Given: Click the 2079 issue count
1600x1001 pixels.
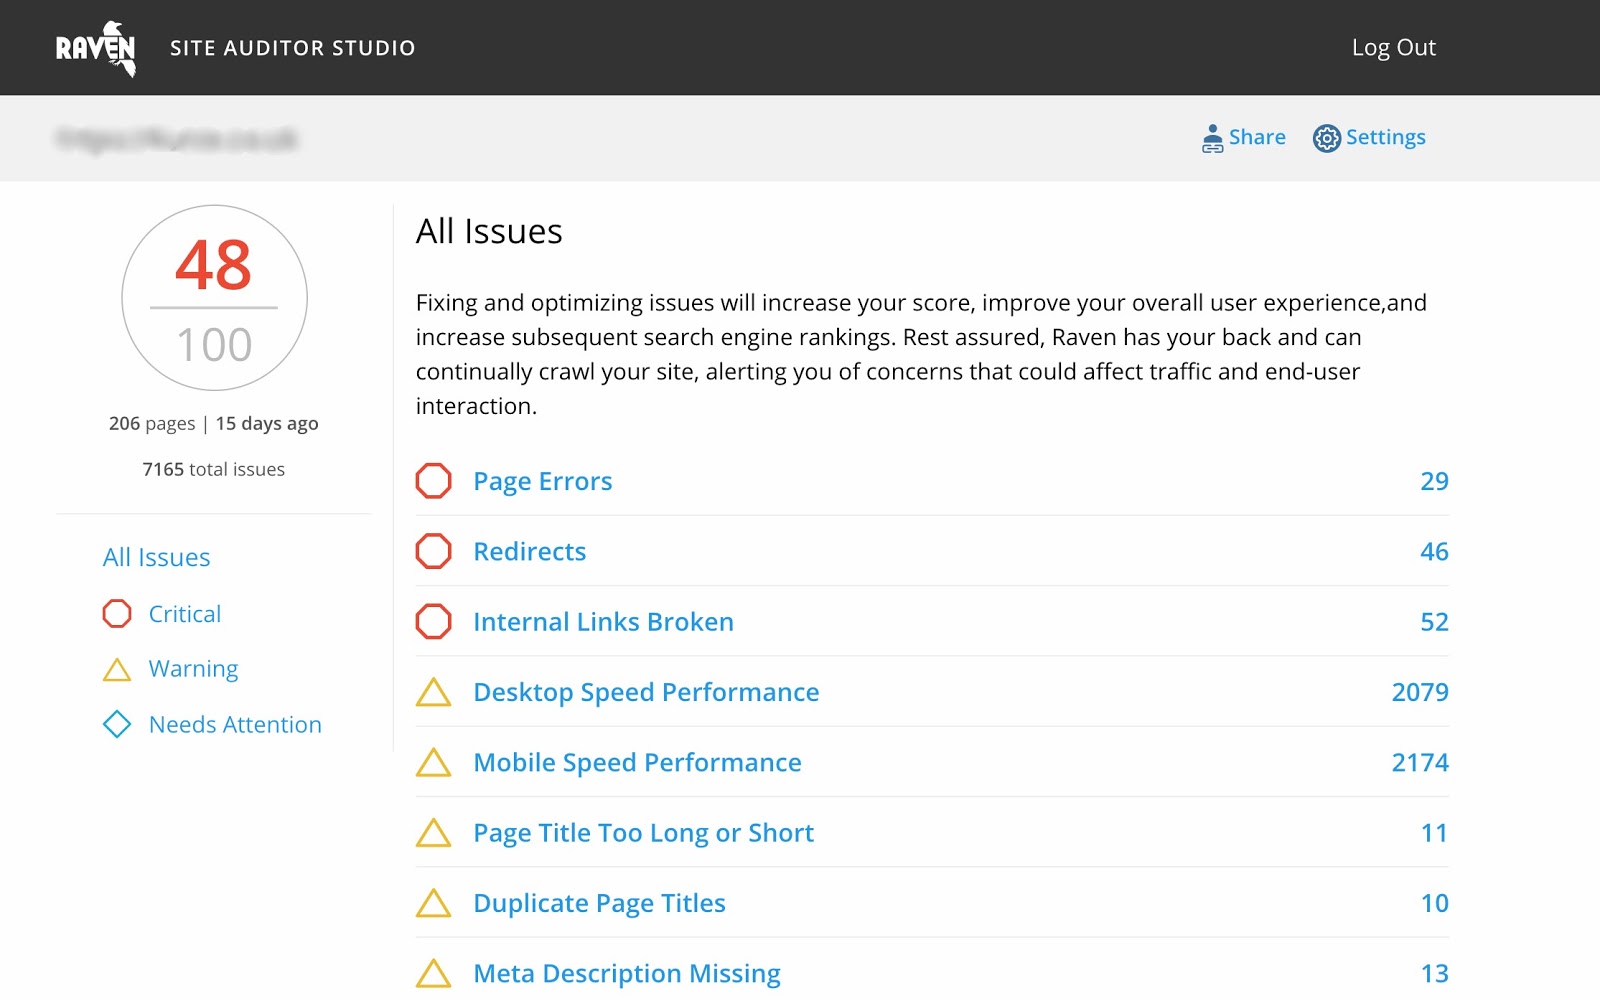Looking at the screenshot, I should click(1419, 692).
